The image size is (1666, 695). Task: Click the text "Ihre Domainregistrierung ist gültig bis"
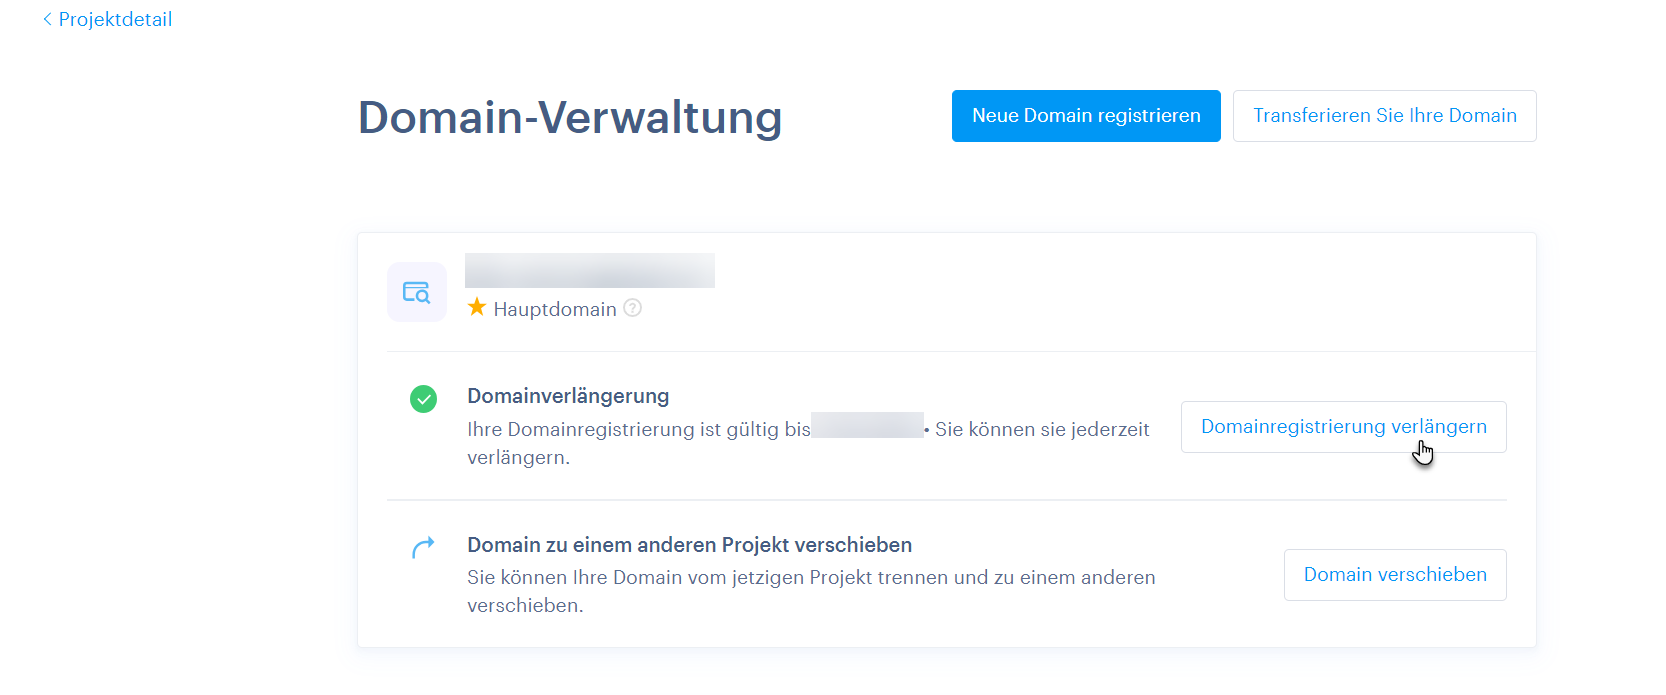tap(638, 430)
